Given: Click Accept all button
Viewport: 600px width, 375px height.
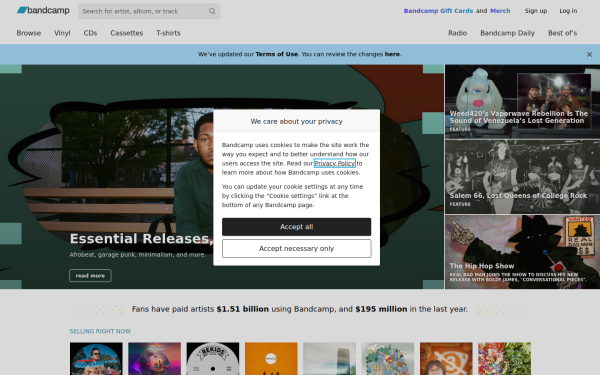Looking at the screenshot, I should tap(297, 227).
